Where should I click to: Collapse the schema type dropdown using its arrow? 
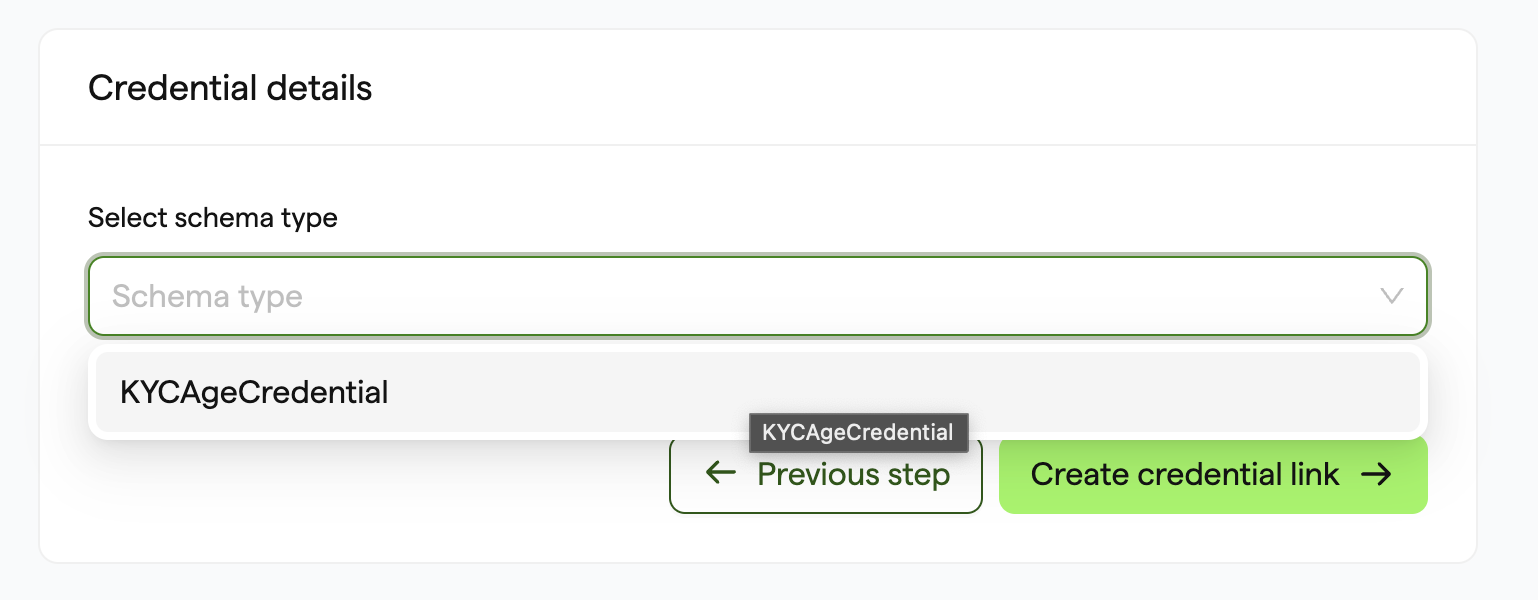1391,296
